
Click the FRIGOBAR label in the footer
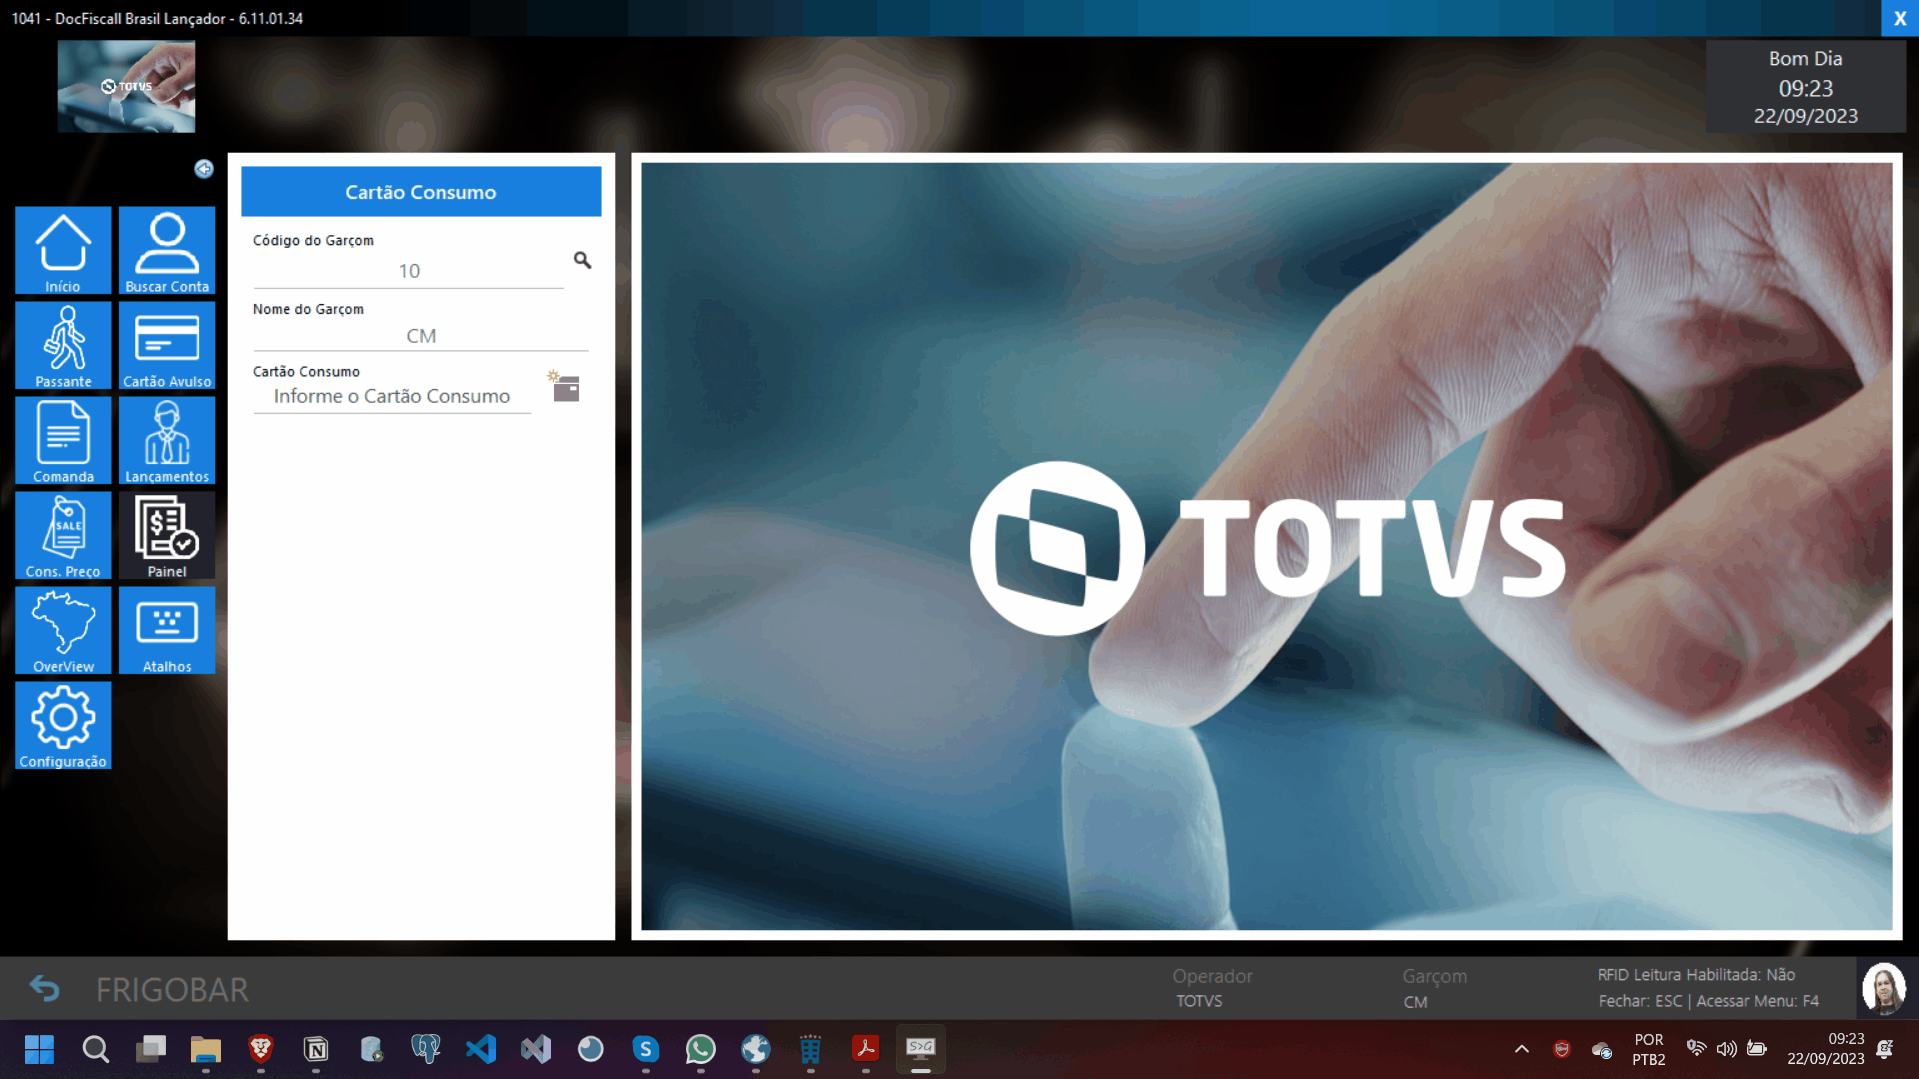[172, 990]
